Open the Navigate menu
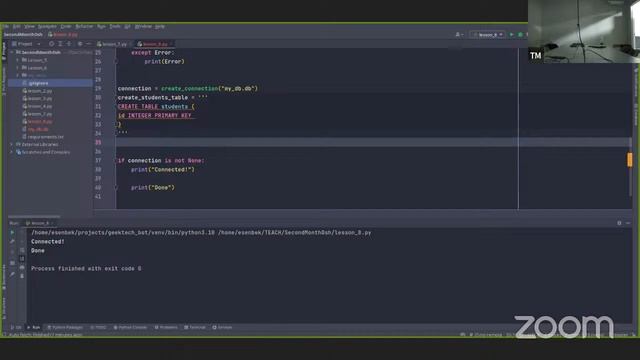Screen dimensions: 640x360 tap(47, 27)
